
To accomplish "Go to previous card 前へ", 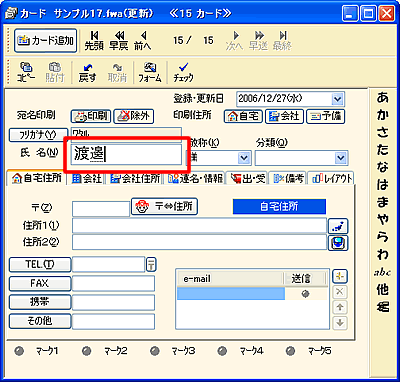I will pos(143,41).
